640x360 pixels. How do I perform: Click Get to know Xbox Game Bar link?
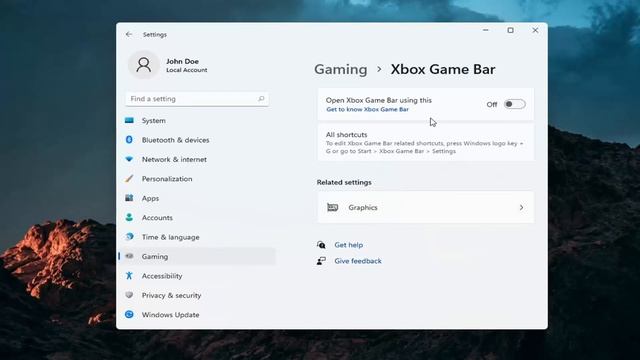tap(367, 109)
